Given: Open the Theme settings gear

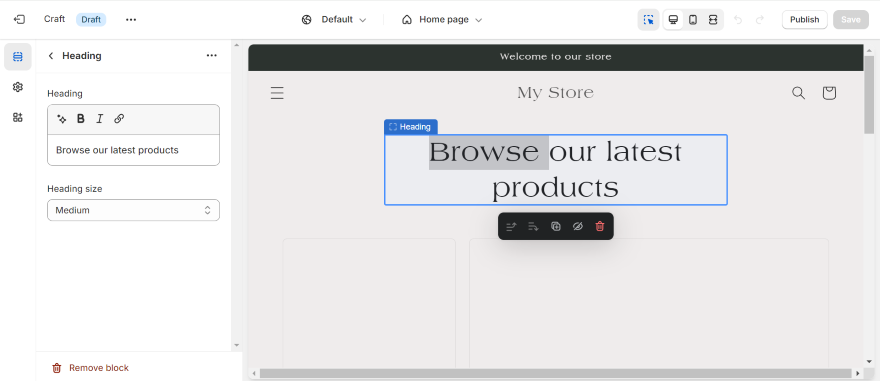Looking at the screenshot, I should [x=17, y=87].
